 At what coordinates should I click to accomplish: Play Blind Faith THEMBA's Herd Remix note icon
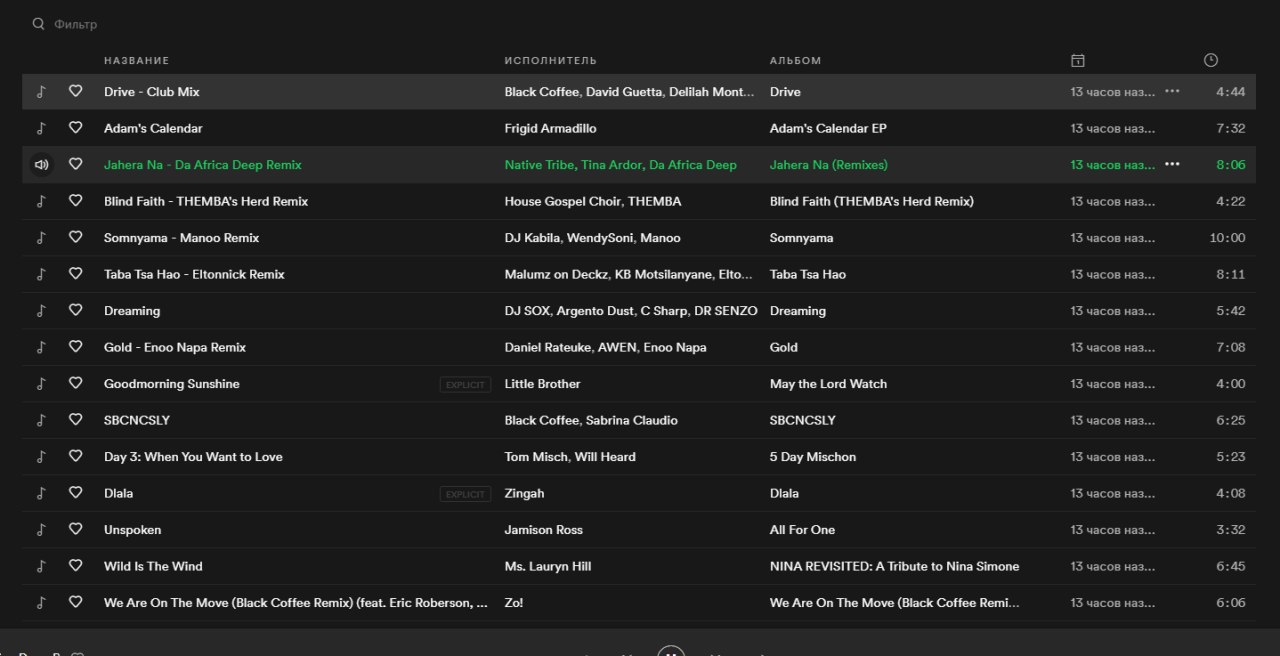tap(41, 201)
